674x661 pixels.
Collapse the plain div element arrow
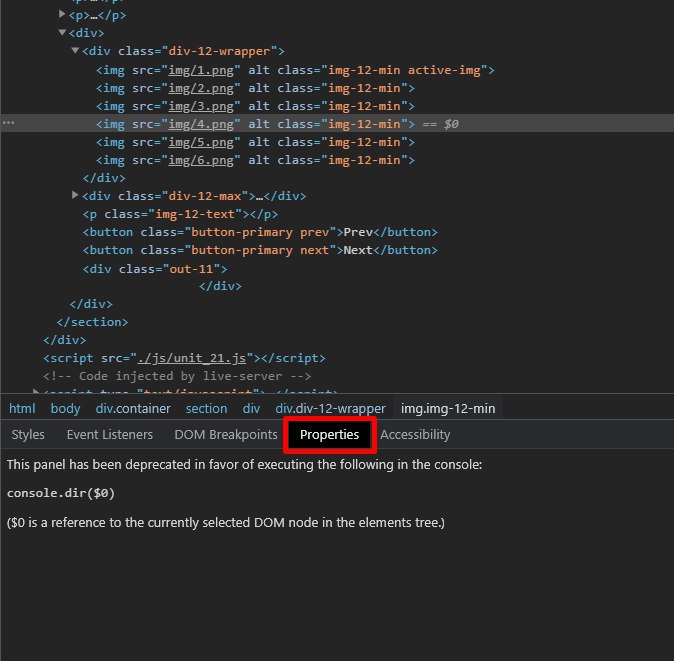point(62,32)
